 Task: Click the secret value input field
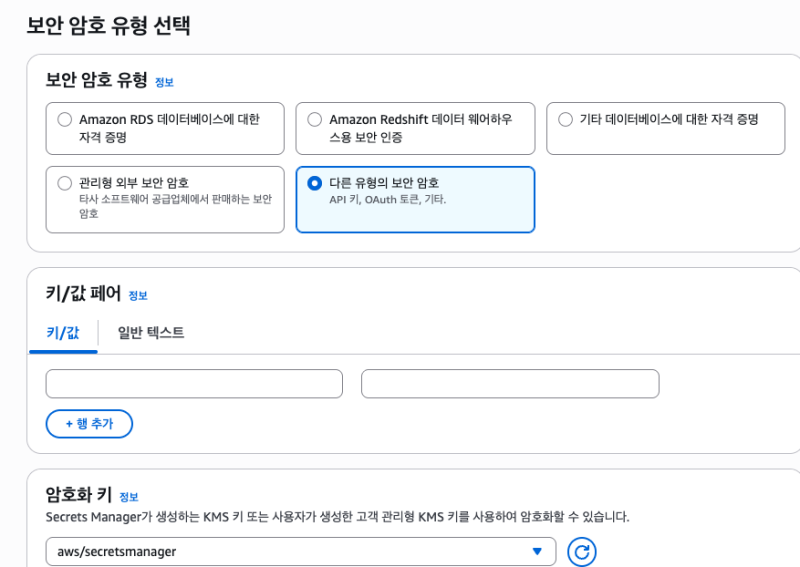click(x=510, y=384)
